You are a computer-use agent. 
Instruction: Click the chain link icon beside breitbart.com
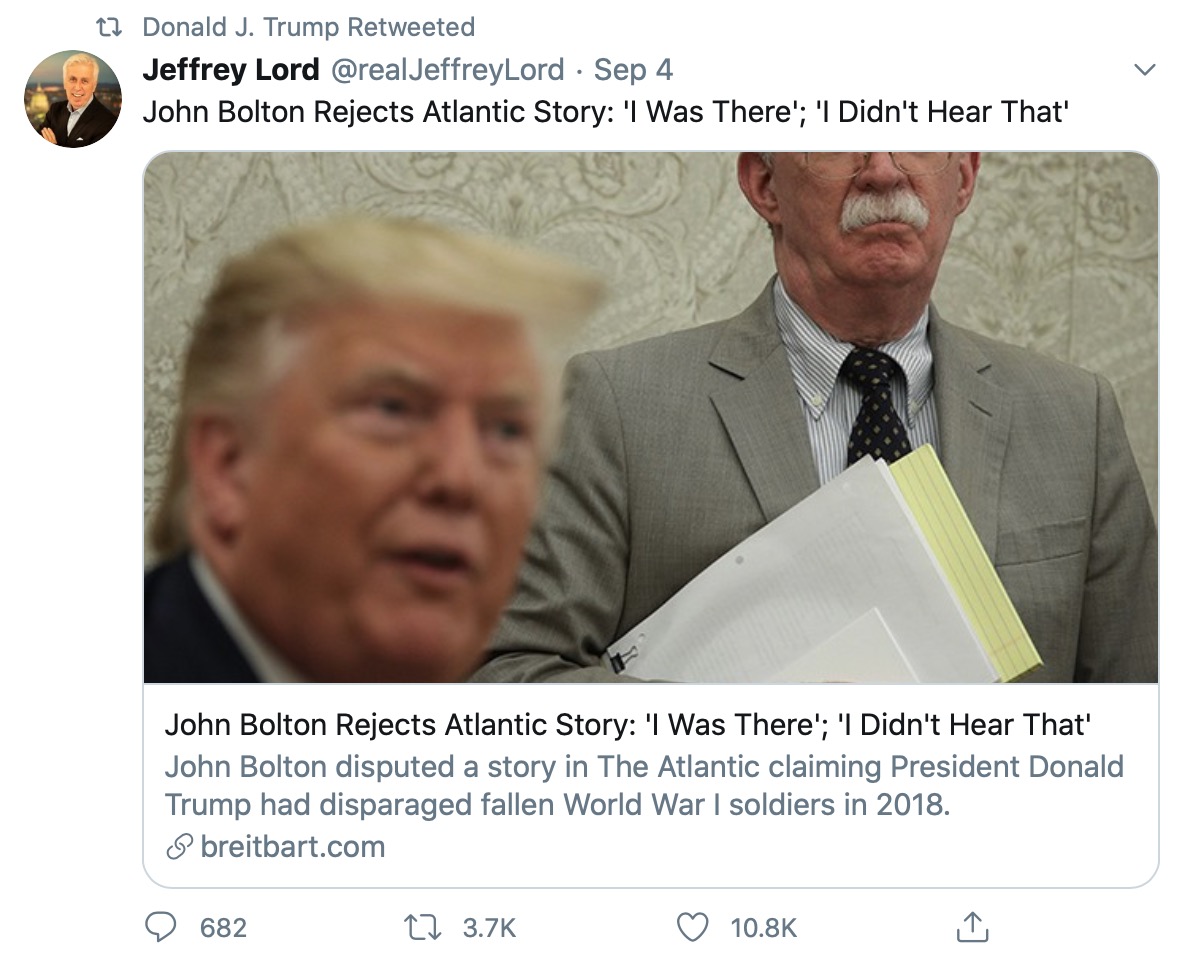[x=178, y=848]
